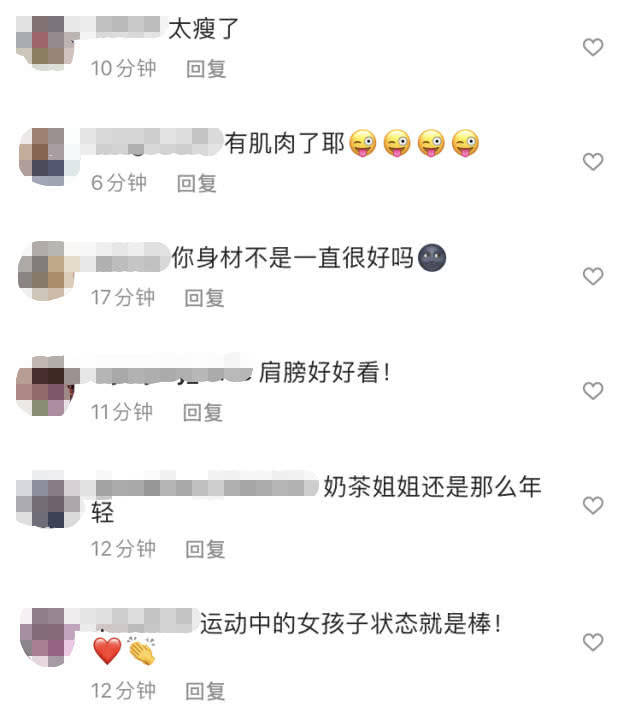The height and width of the screenshot is (712, 640).
Task: Open avatar of 太瘦了 commenter
Action: [45, 43]
